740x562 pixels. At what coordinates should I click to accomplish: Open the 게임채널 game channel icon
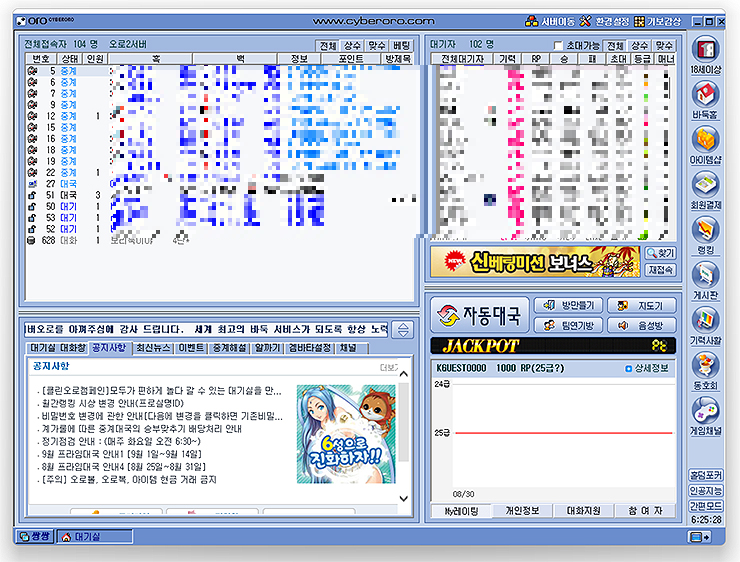point(706,417)
